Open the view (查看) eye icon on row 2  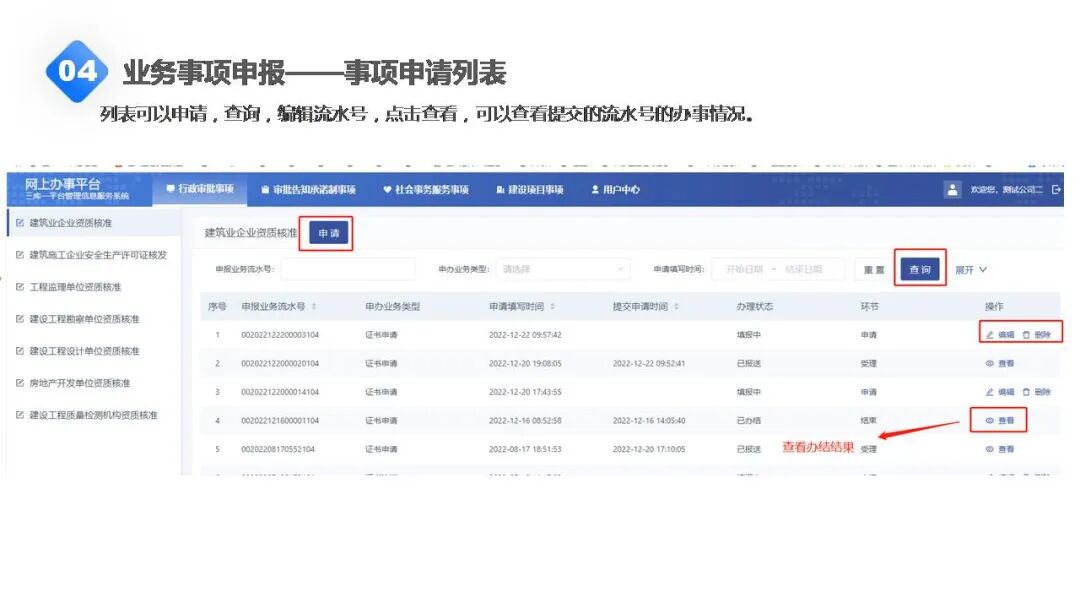(989, 363)
